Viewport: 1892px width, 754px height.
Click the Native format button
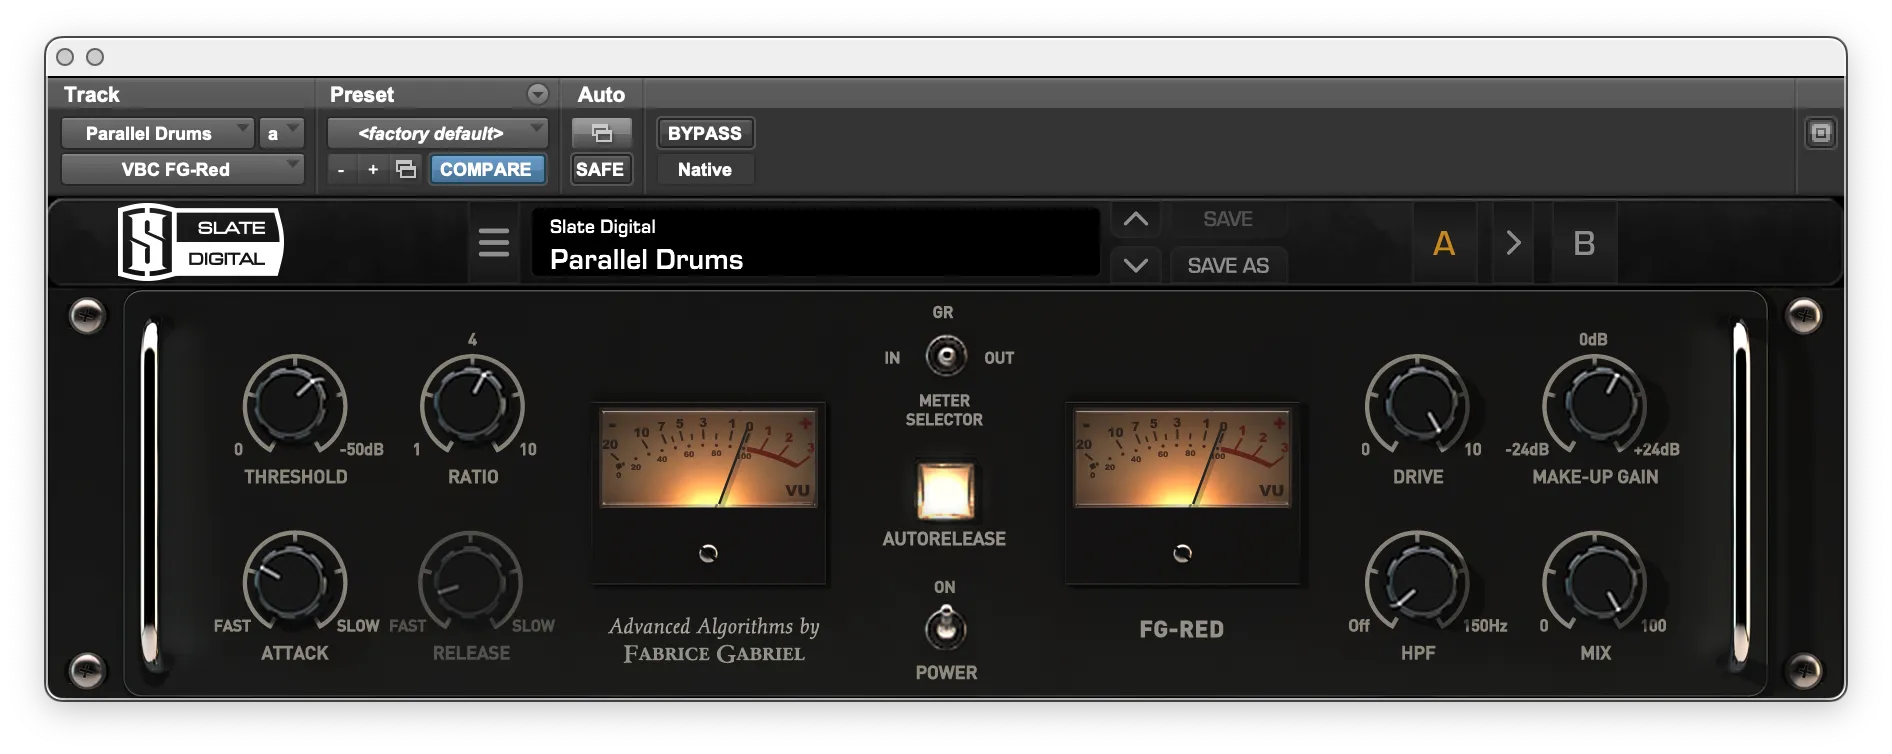click(x=705, y=169)
